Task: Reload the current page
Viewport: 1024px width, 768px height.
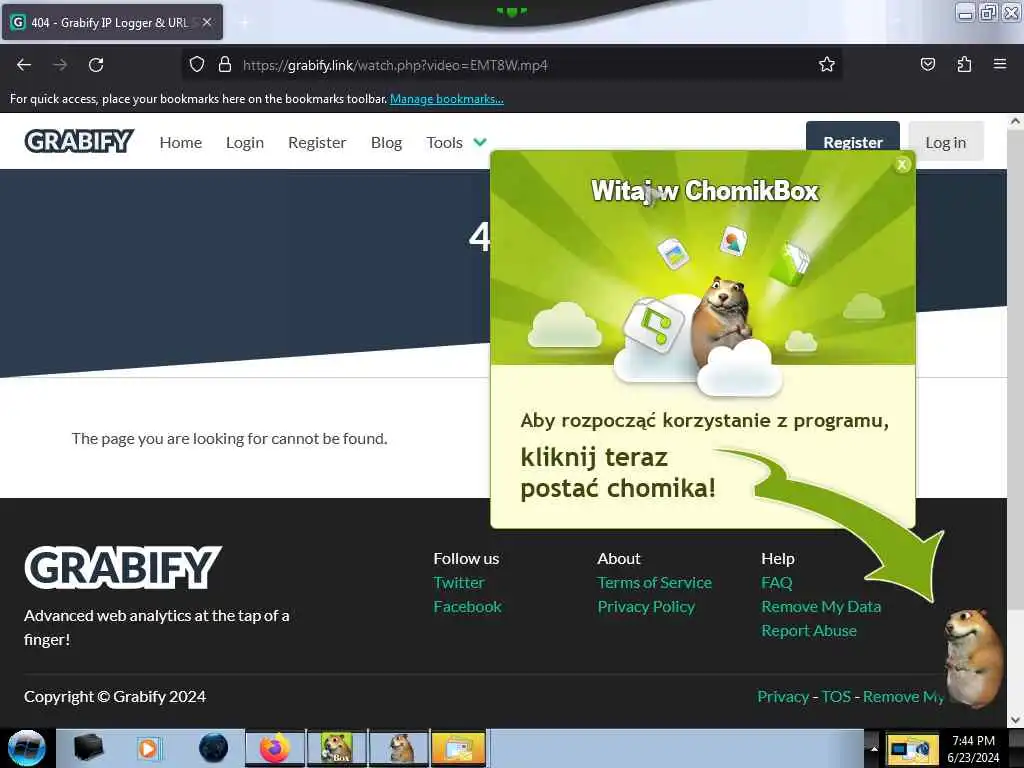Action: click(x=96, y=65)
